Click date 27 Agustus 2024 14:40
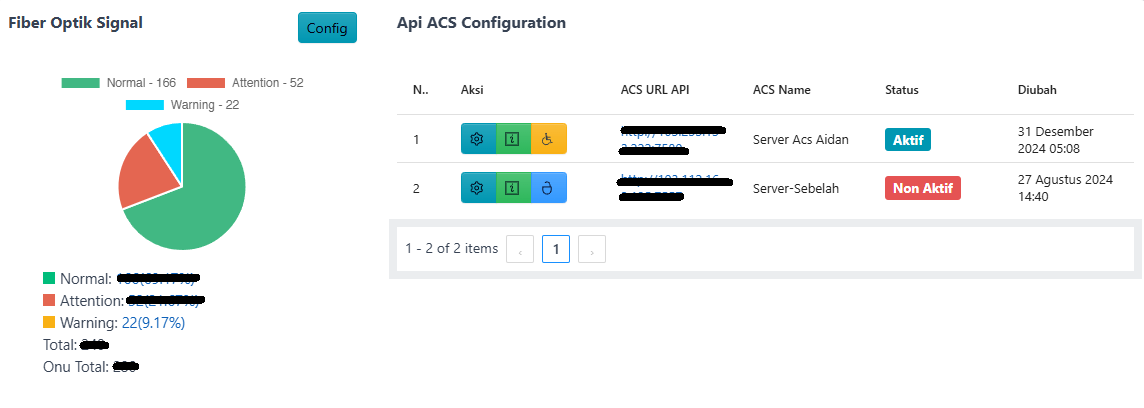Screen dimensions: 1144x408 coord(1065,188)
